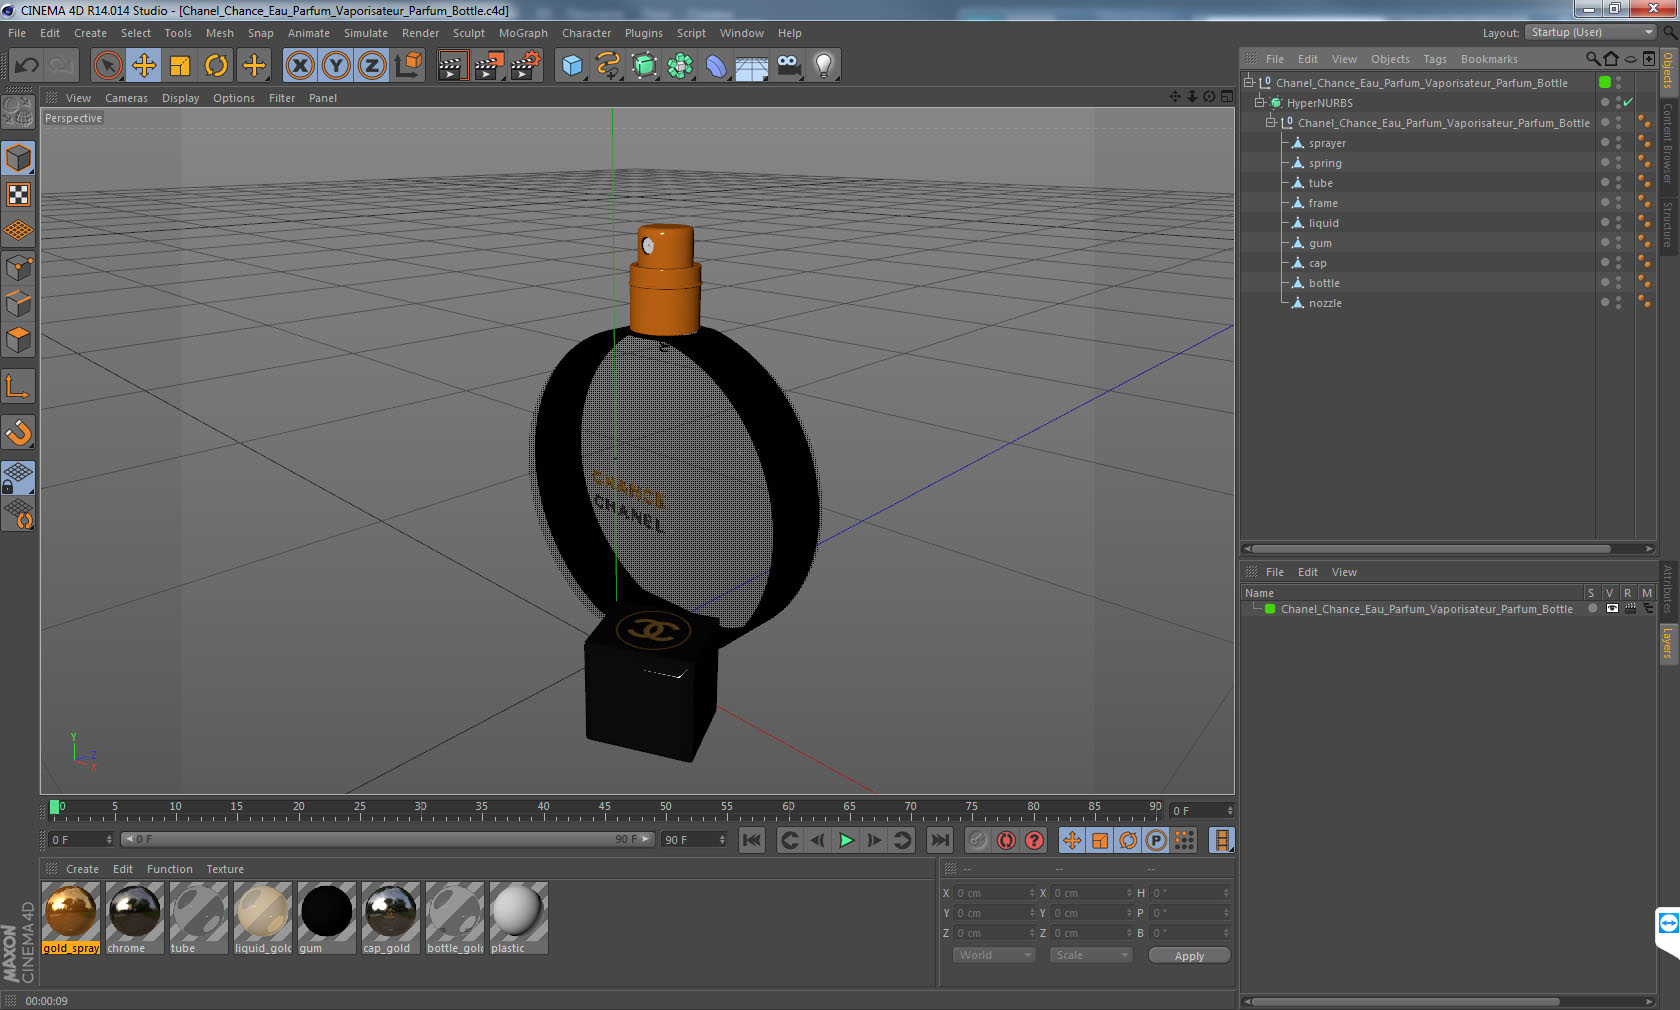This screenshot has width=1680, height=1010.
Task: Toggle HyperNURBS enabled checkmark
Action: coord(1628,102)
